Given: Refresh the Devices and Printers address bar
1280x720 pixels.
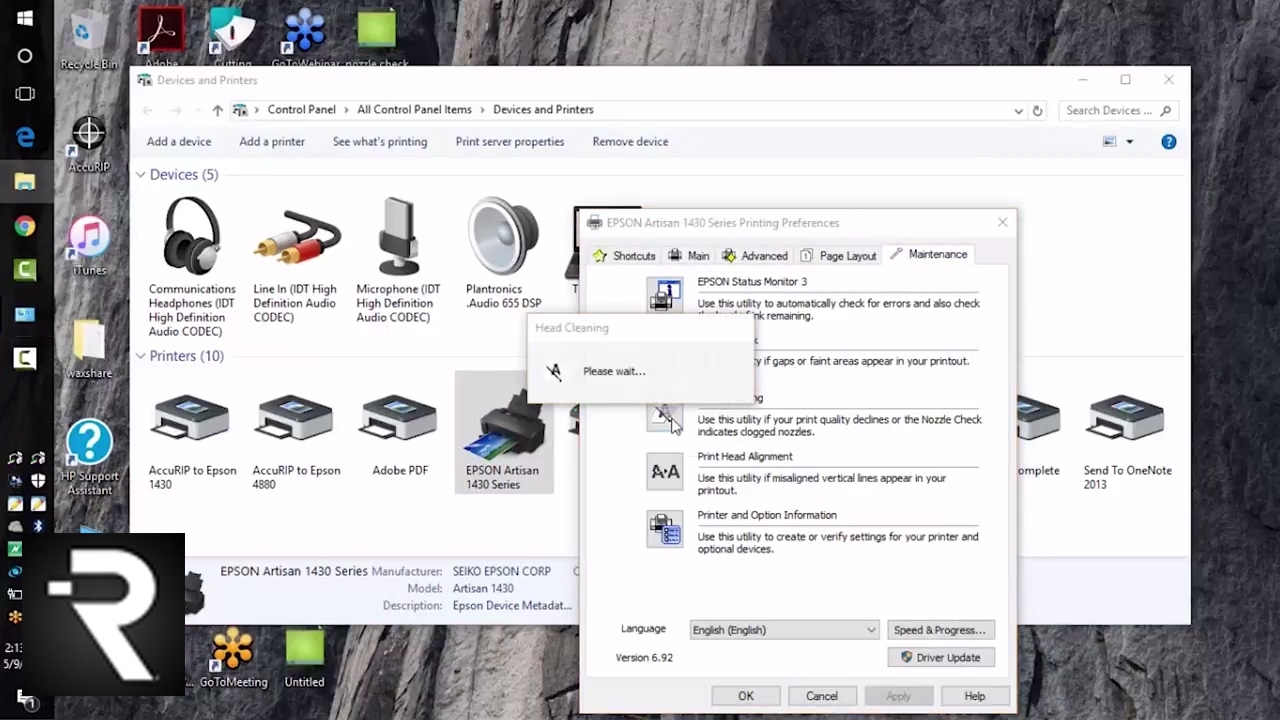Looking at the screenshot, I should (1037, 111).
